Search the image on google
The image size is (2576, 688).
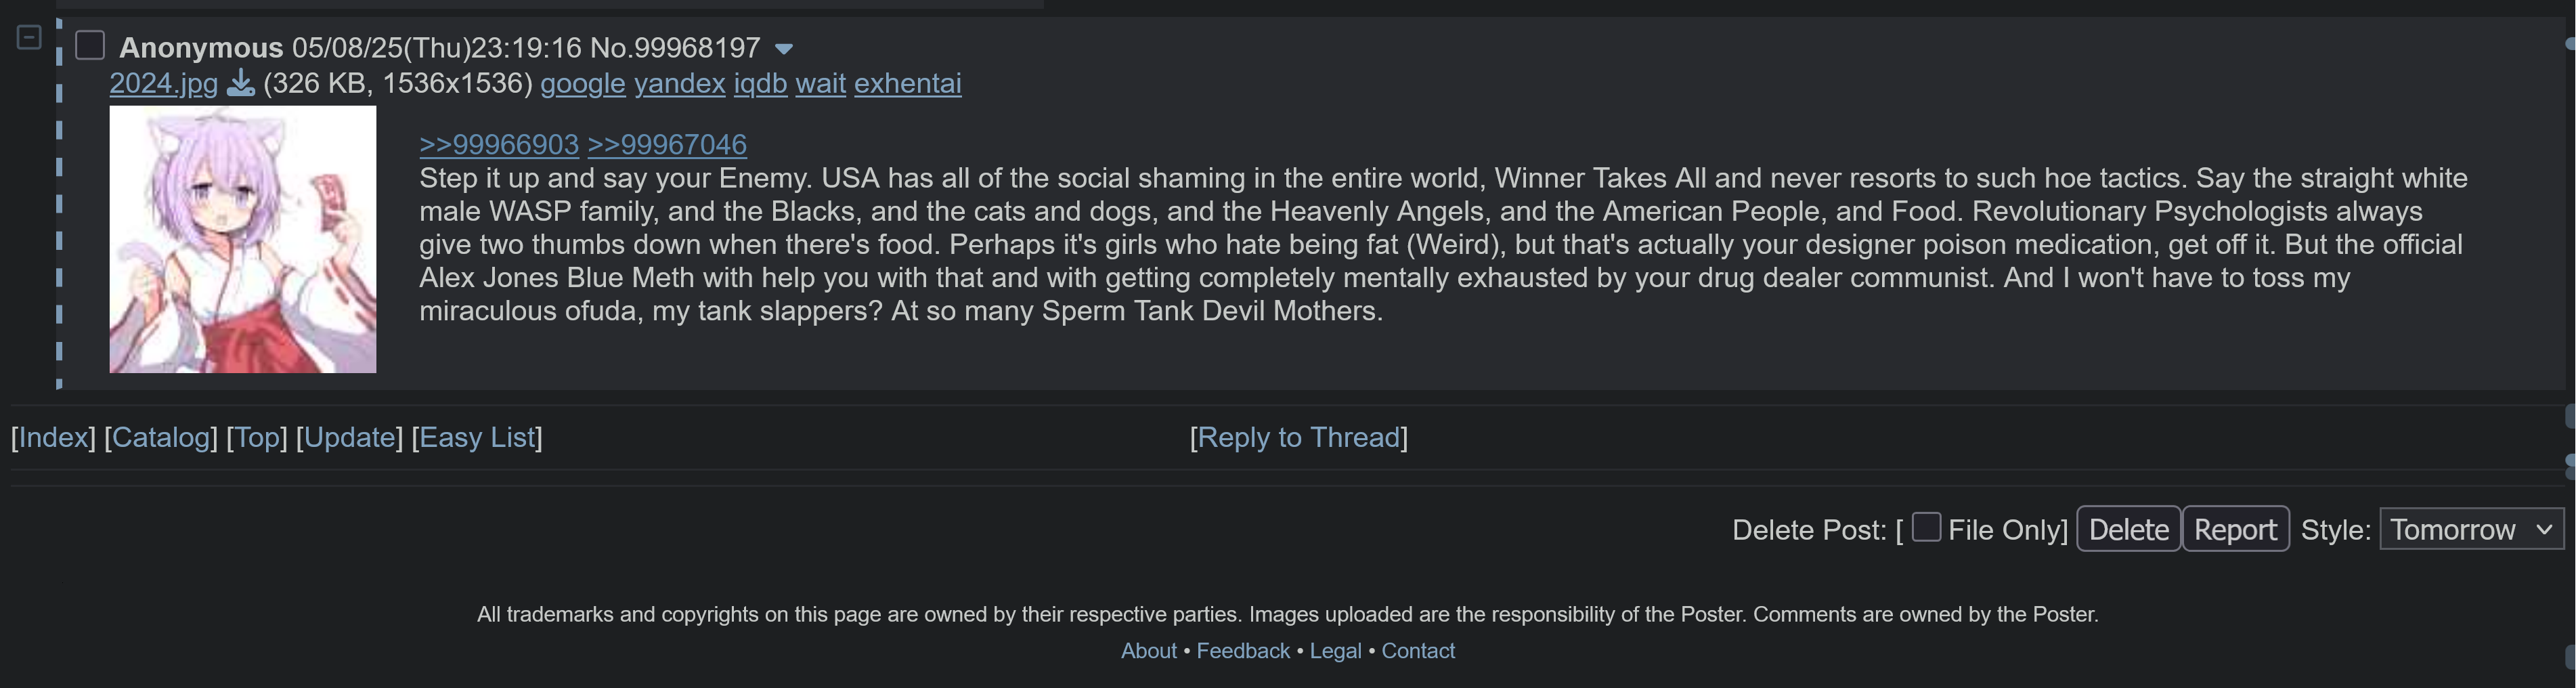coord(582,84)
